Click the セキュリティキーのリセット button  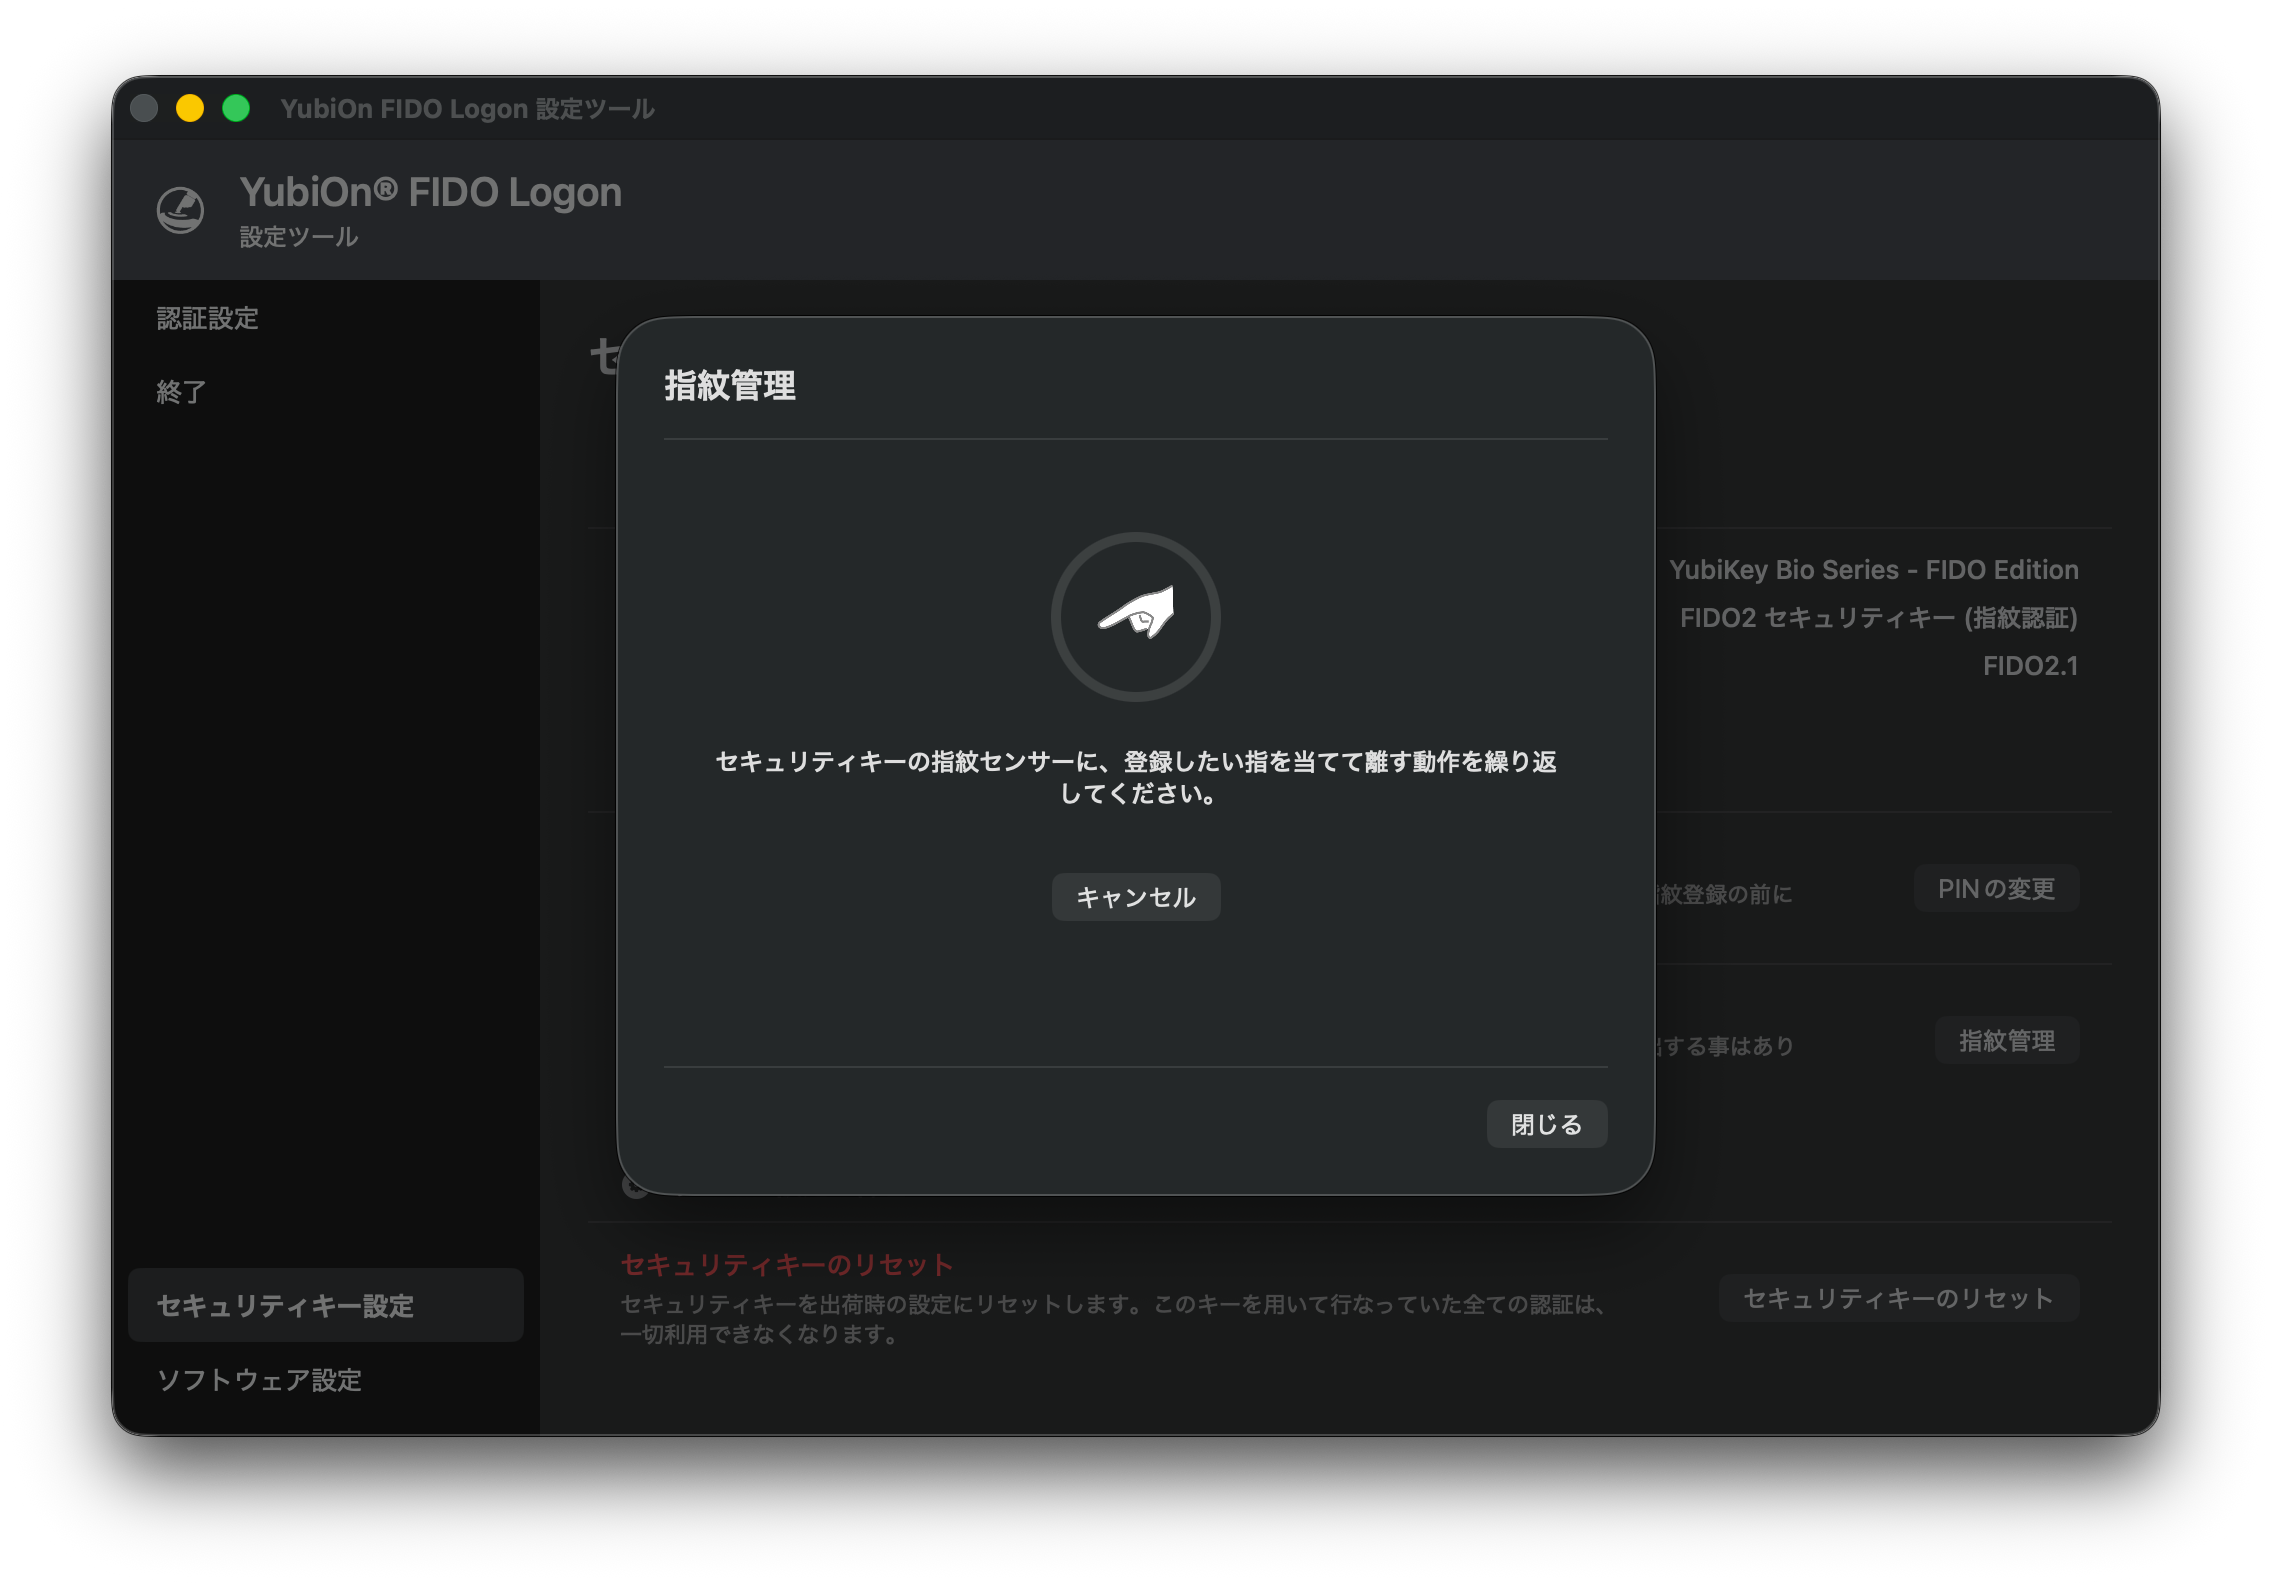pos(1898,1298)
